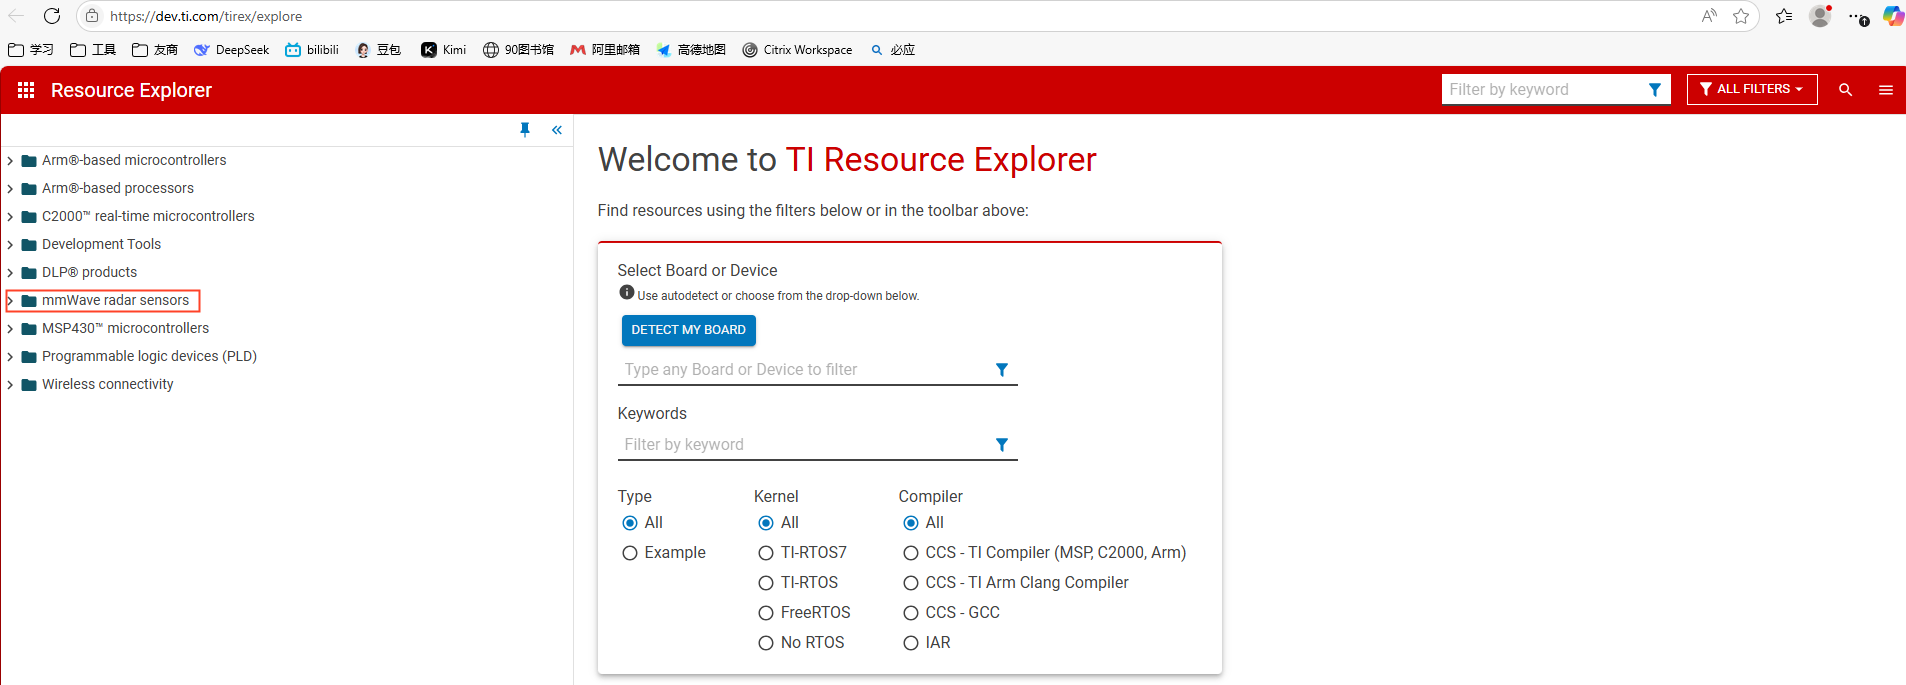Open the browser profile avatar
The height and width of the screenshot is (685, 1906).
[1821, 16]
